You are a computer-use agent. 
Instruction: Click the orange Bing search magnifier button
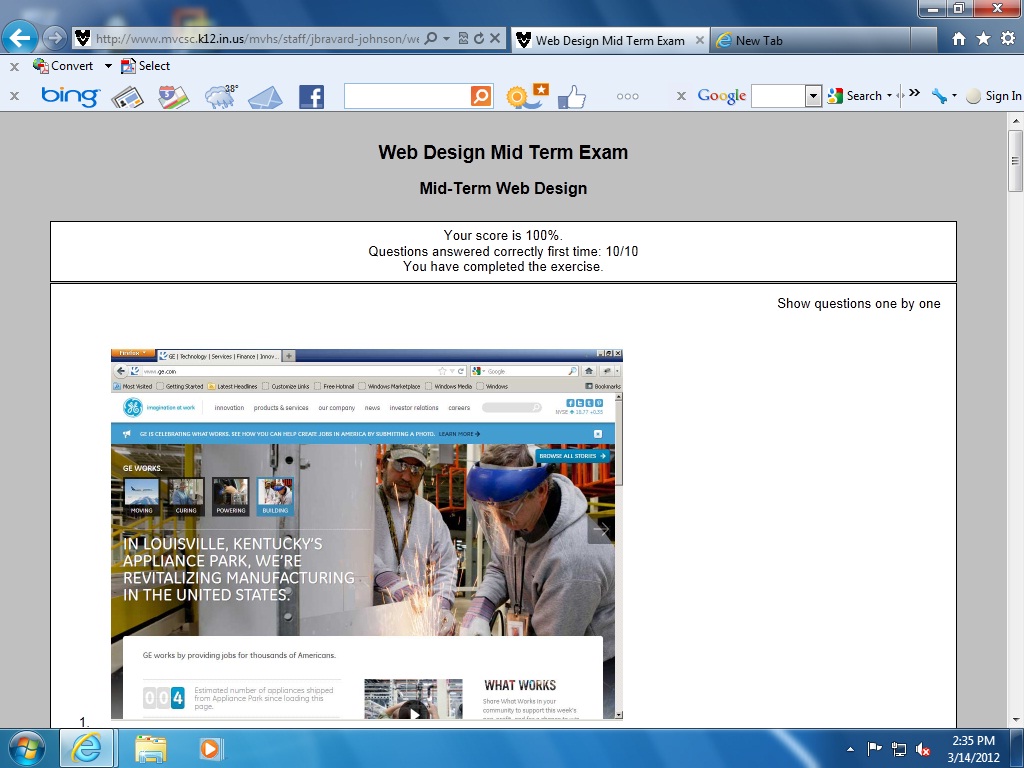481,96
